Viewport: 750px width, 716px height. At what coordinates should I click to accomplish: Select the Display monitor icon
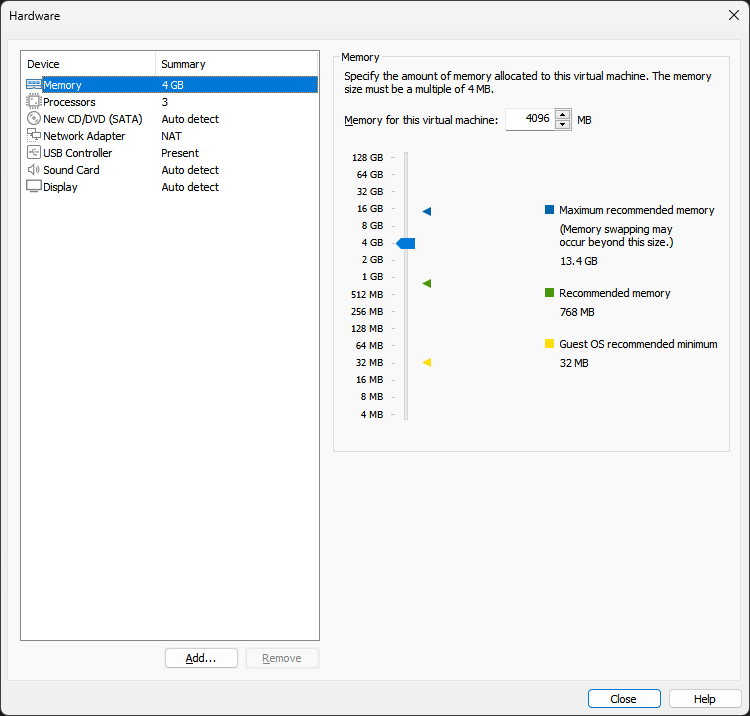pyautogui.click(x=34, y=187)
